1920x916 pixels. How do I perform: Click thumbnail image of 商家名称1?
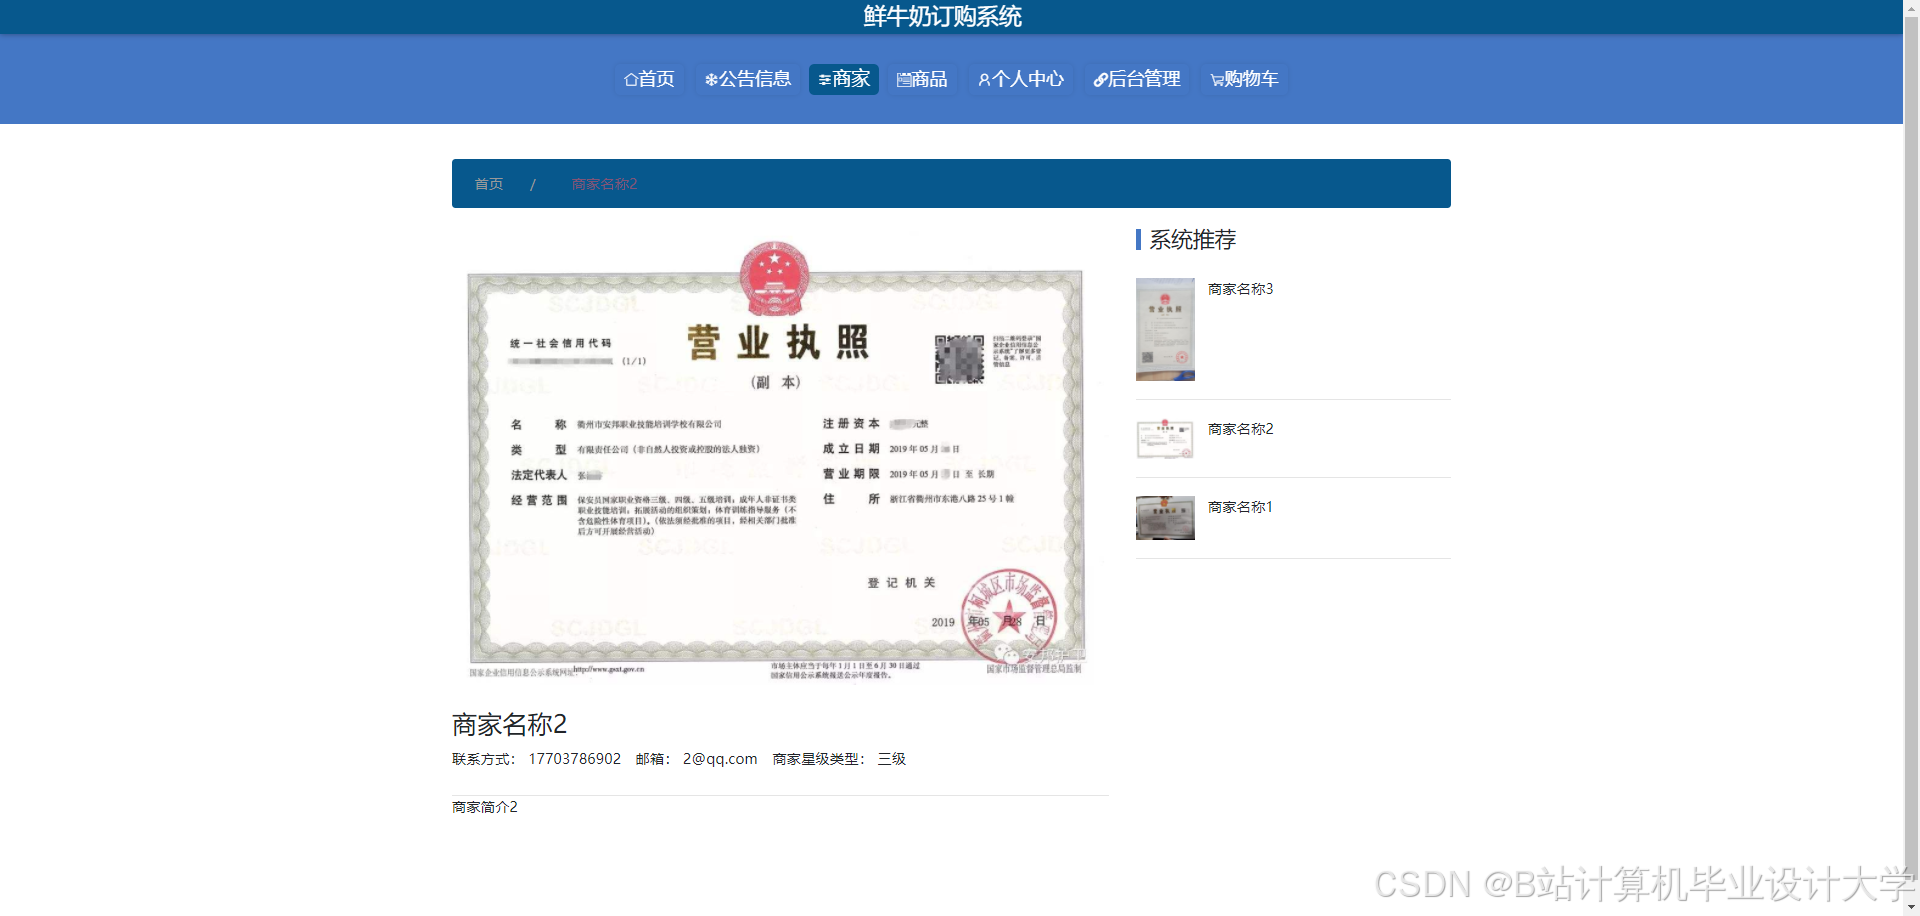pos(1165,518)
